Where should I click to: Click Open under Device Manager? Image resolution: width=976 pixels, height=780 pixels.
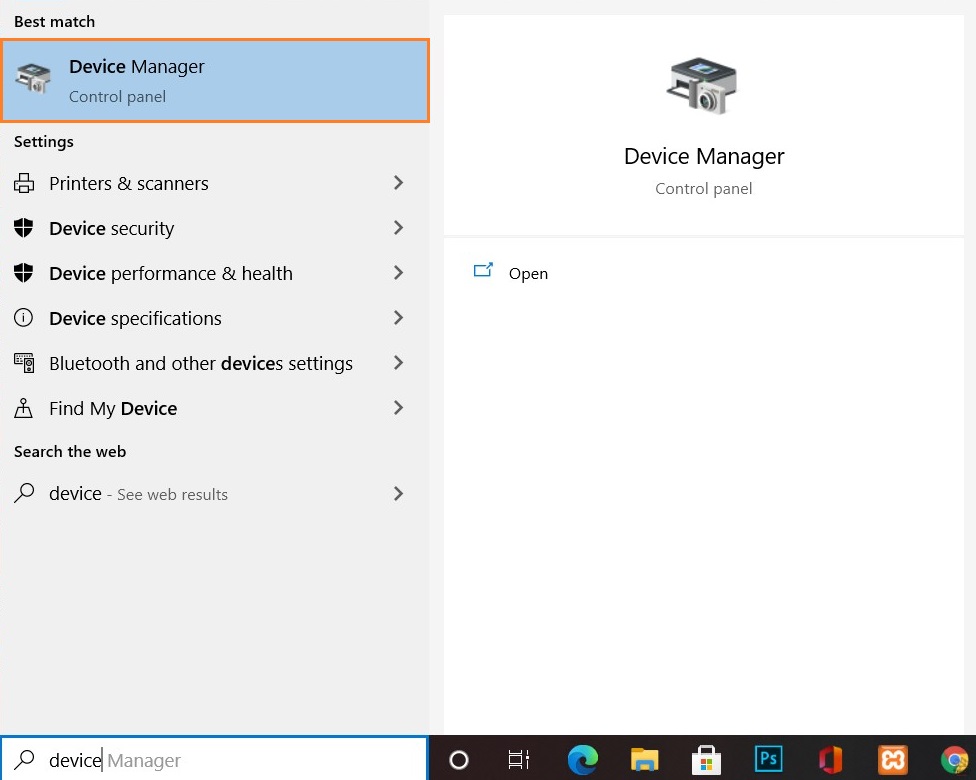[528, 273]
